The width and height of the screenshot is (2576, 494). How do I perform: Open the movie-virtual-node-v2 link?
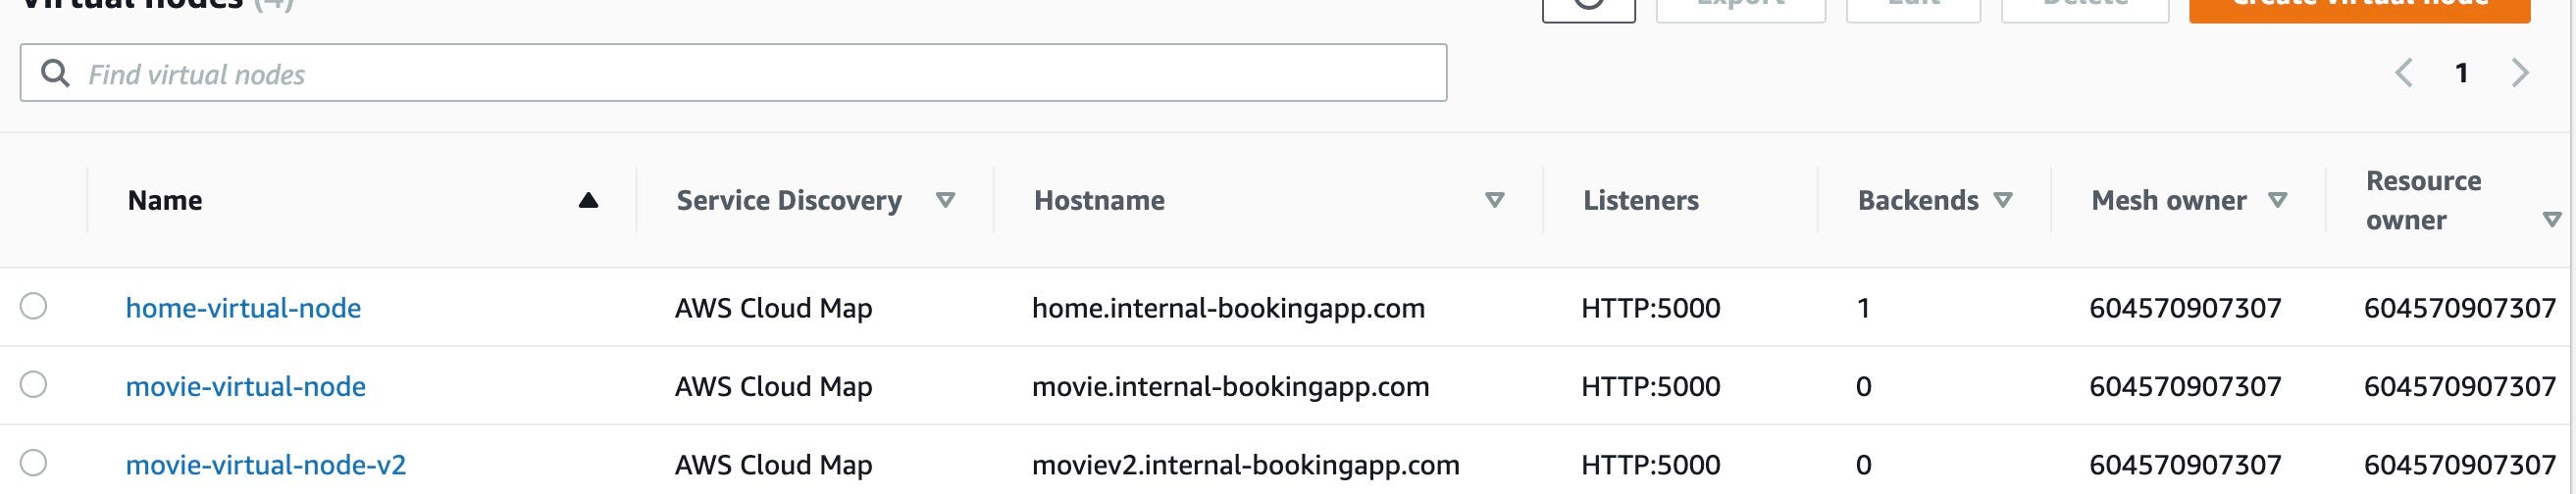pyautogui.click(x=266, y=465)
